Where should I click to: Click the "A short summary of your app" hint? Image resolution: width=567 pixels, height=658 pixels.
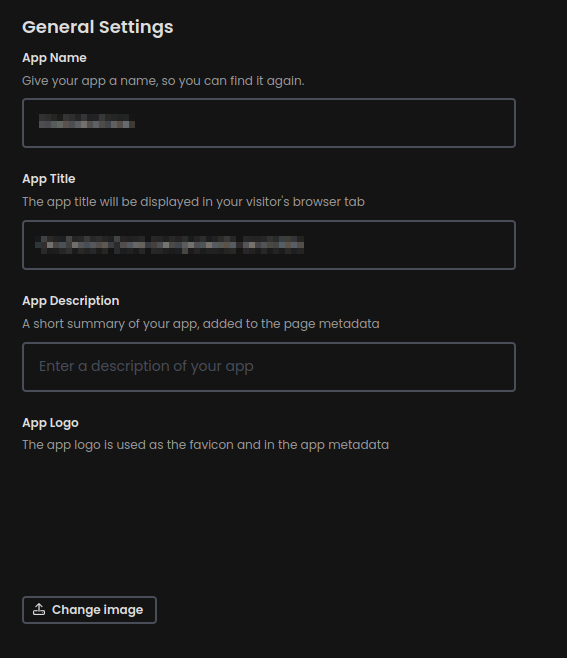coord(201,324)
